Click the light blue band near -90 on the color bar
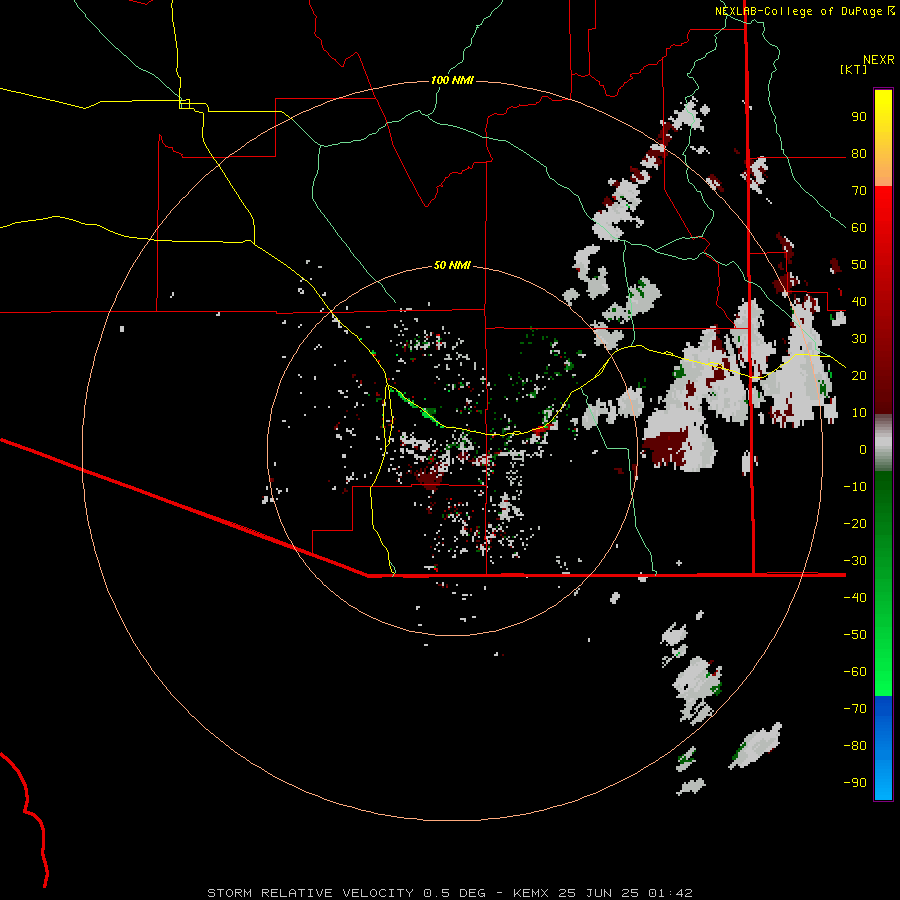The width and height of the screenshot is (900, 900). tap(883, 781)
